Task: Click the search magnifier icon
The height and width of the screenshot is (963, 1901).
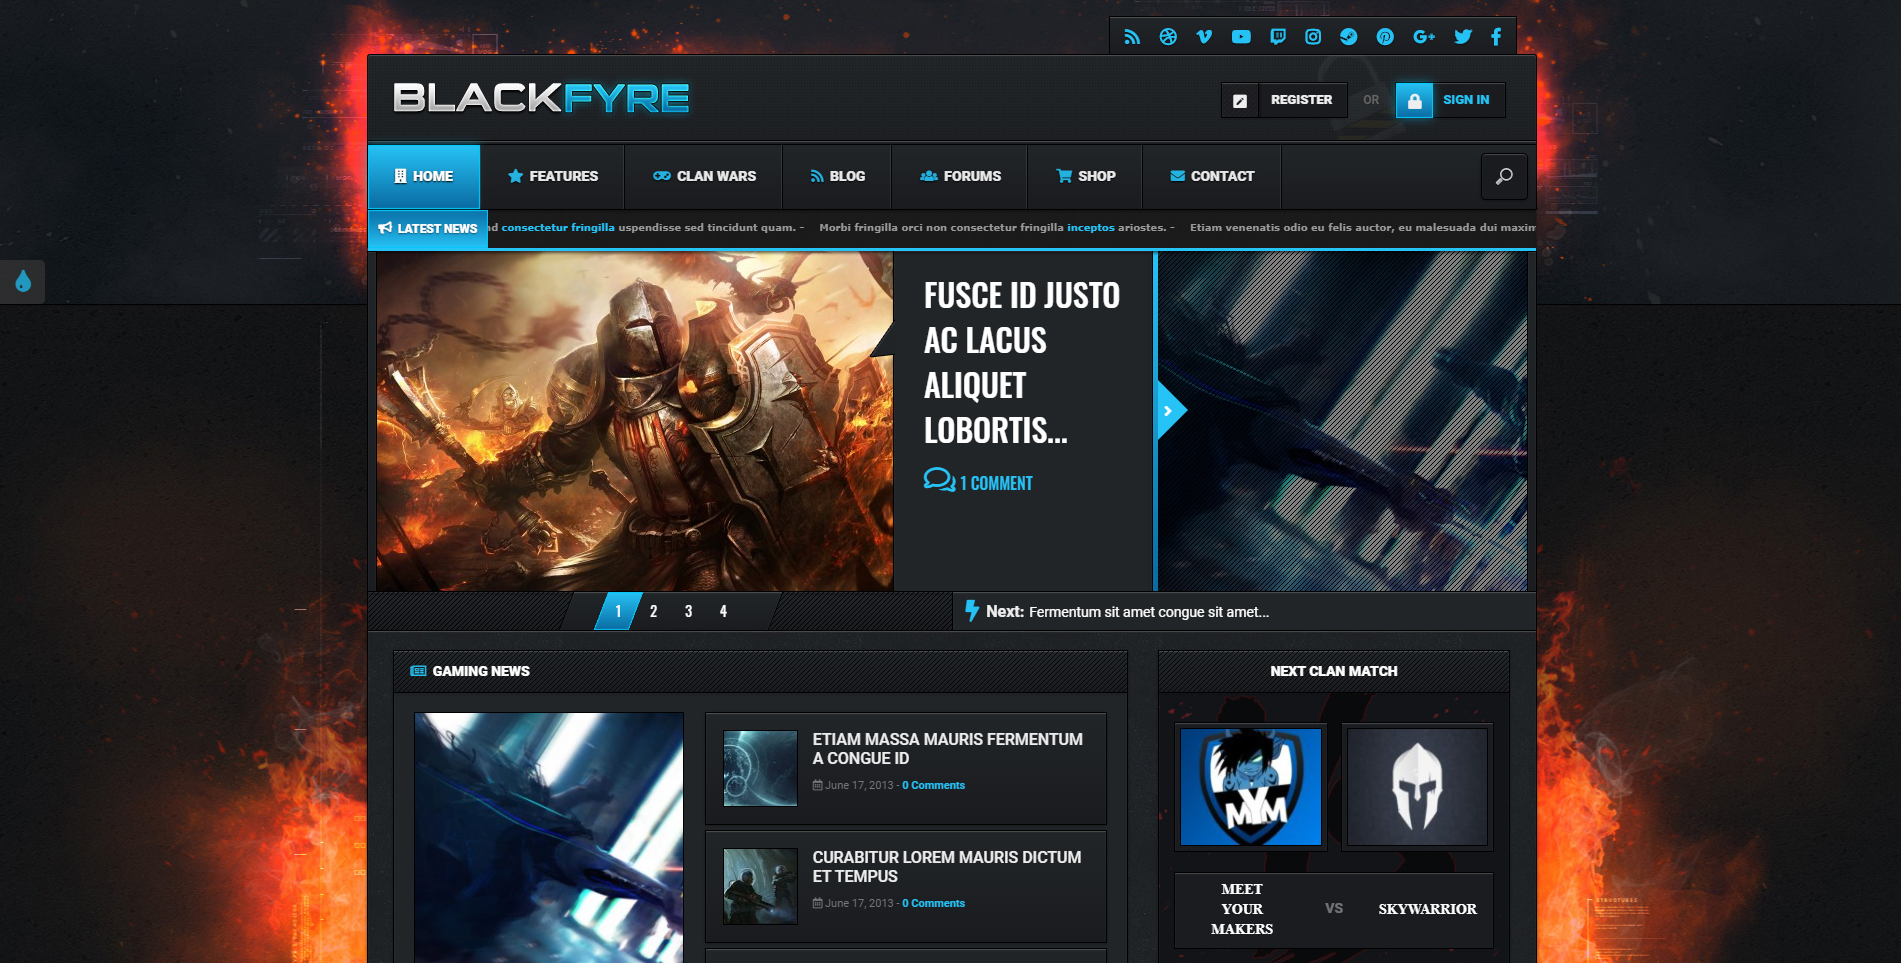Action: coord(1504,177)
